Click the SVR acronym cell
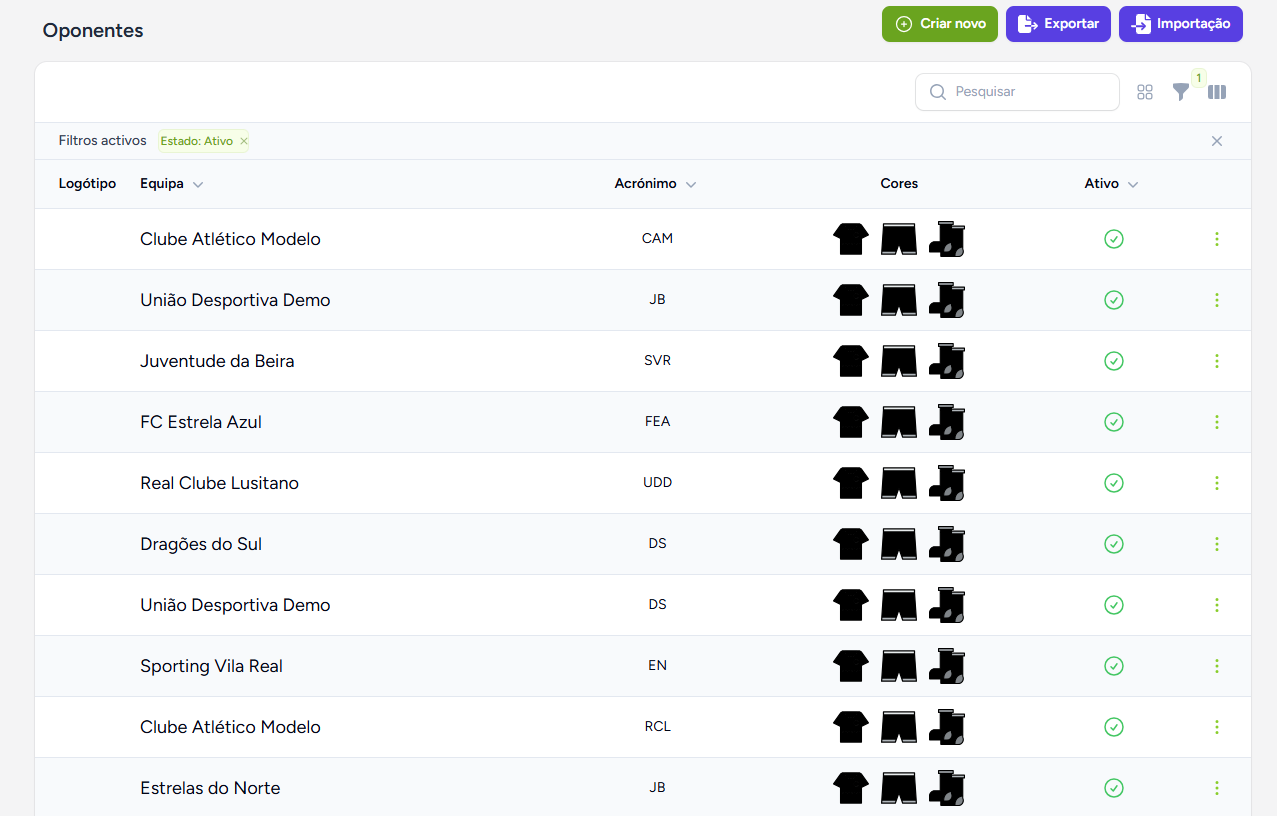The height and width of the screenshot is (816, 1277). [657, 361]
